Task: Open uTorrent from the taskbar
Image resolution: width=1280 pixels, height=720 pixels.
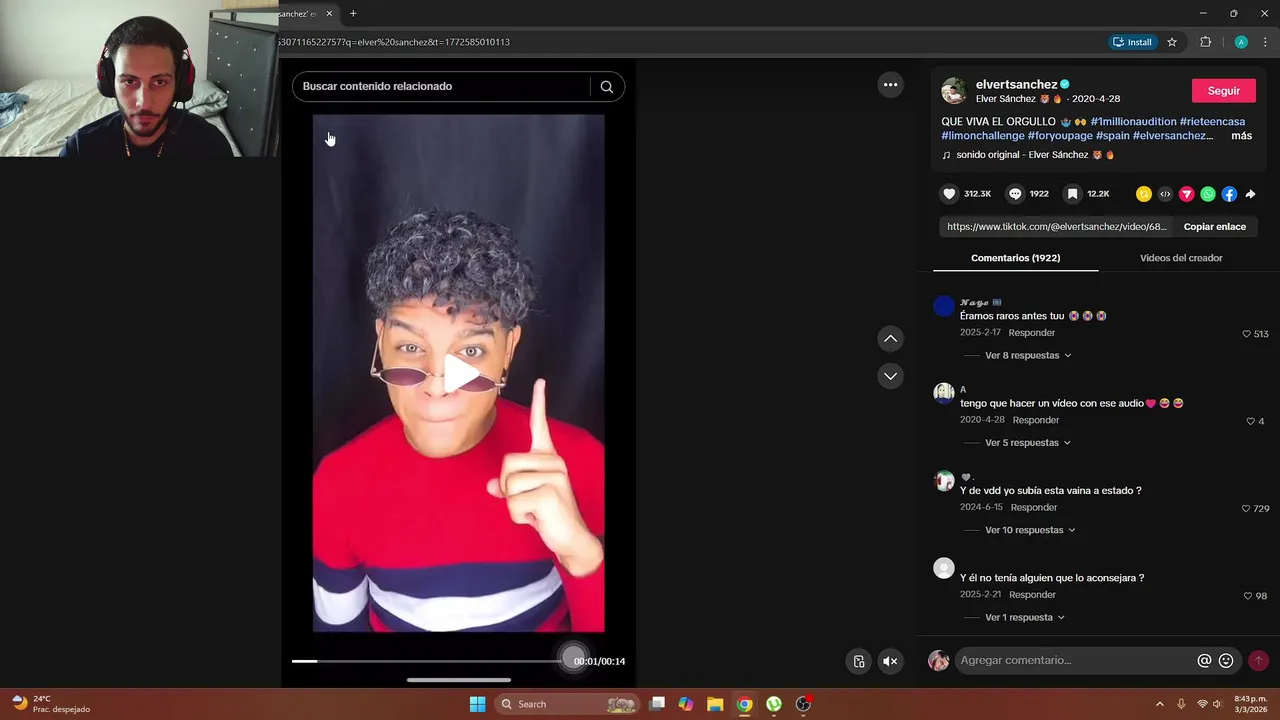Action: [x=774, y=704]
